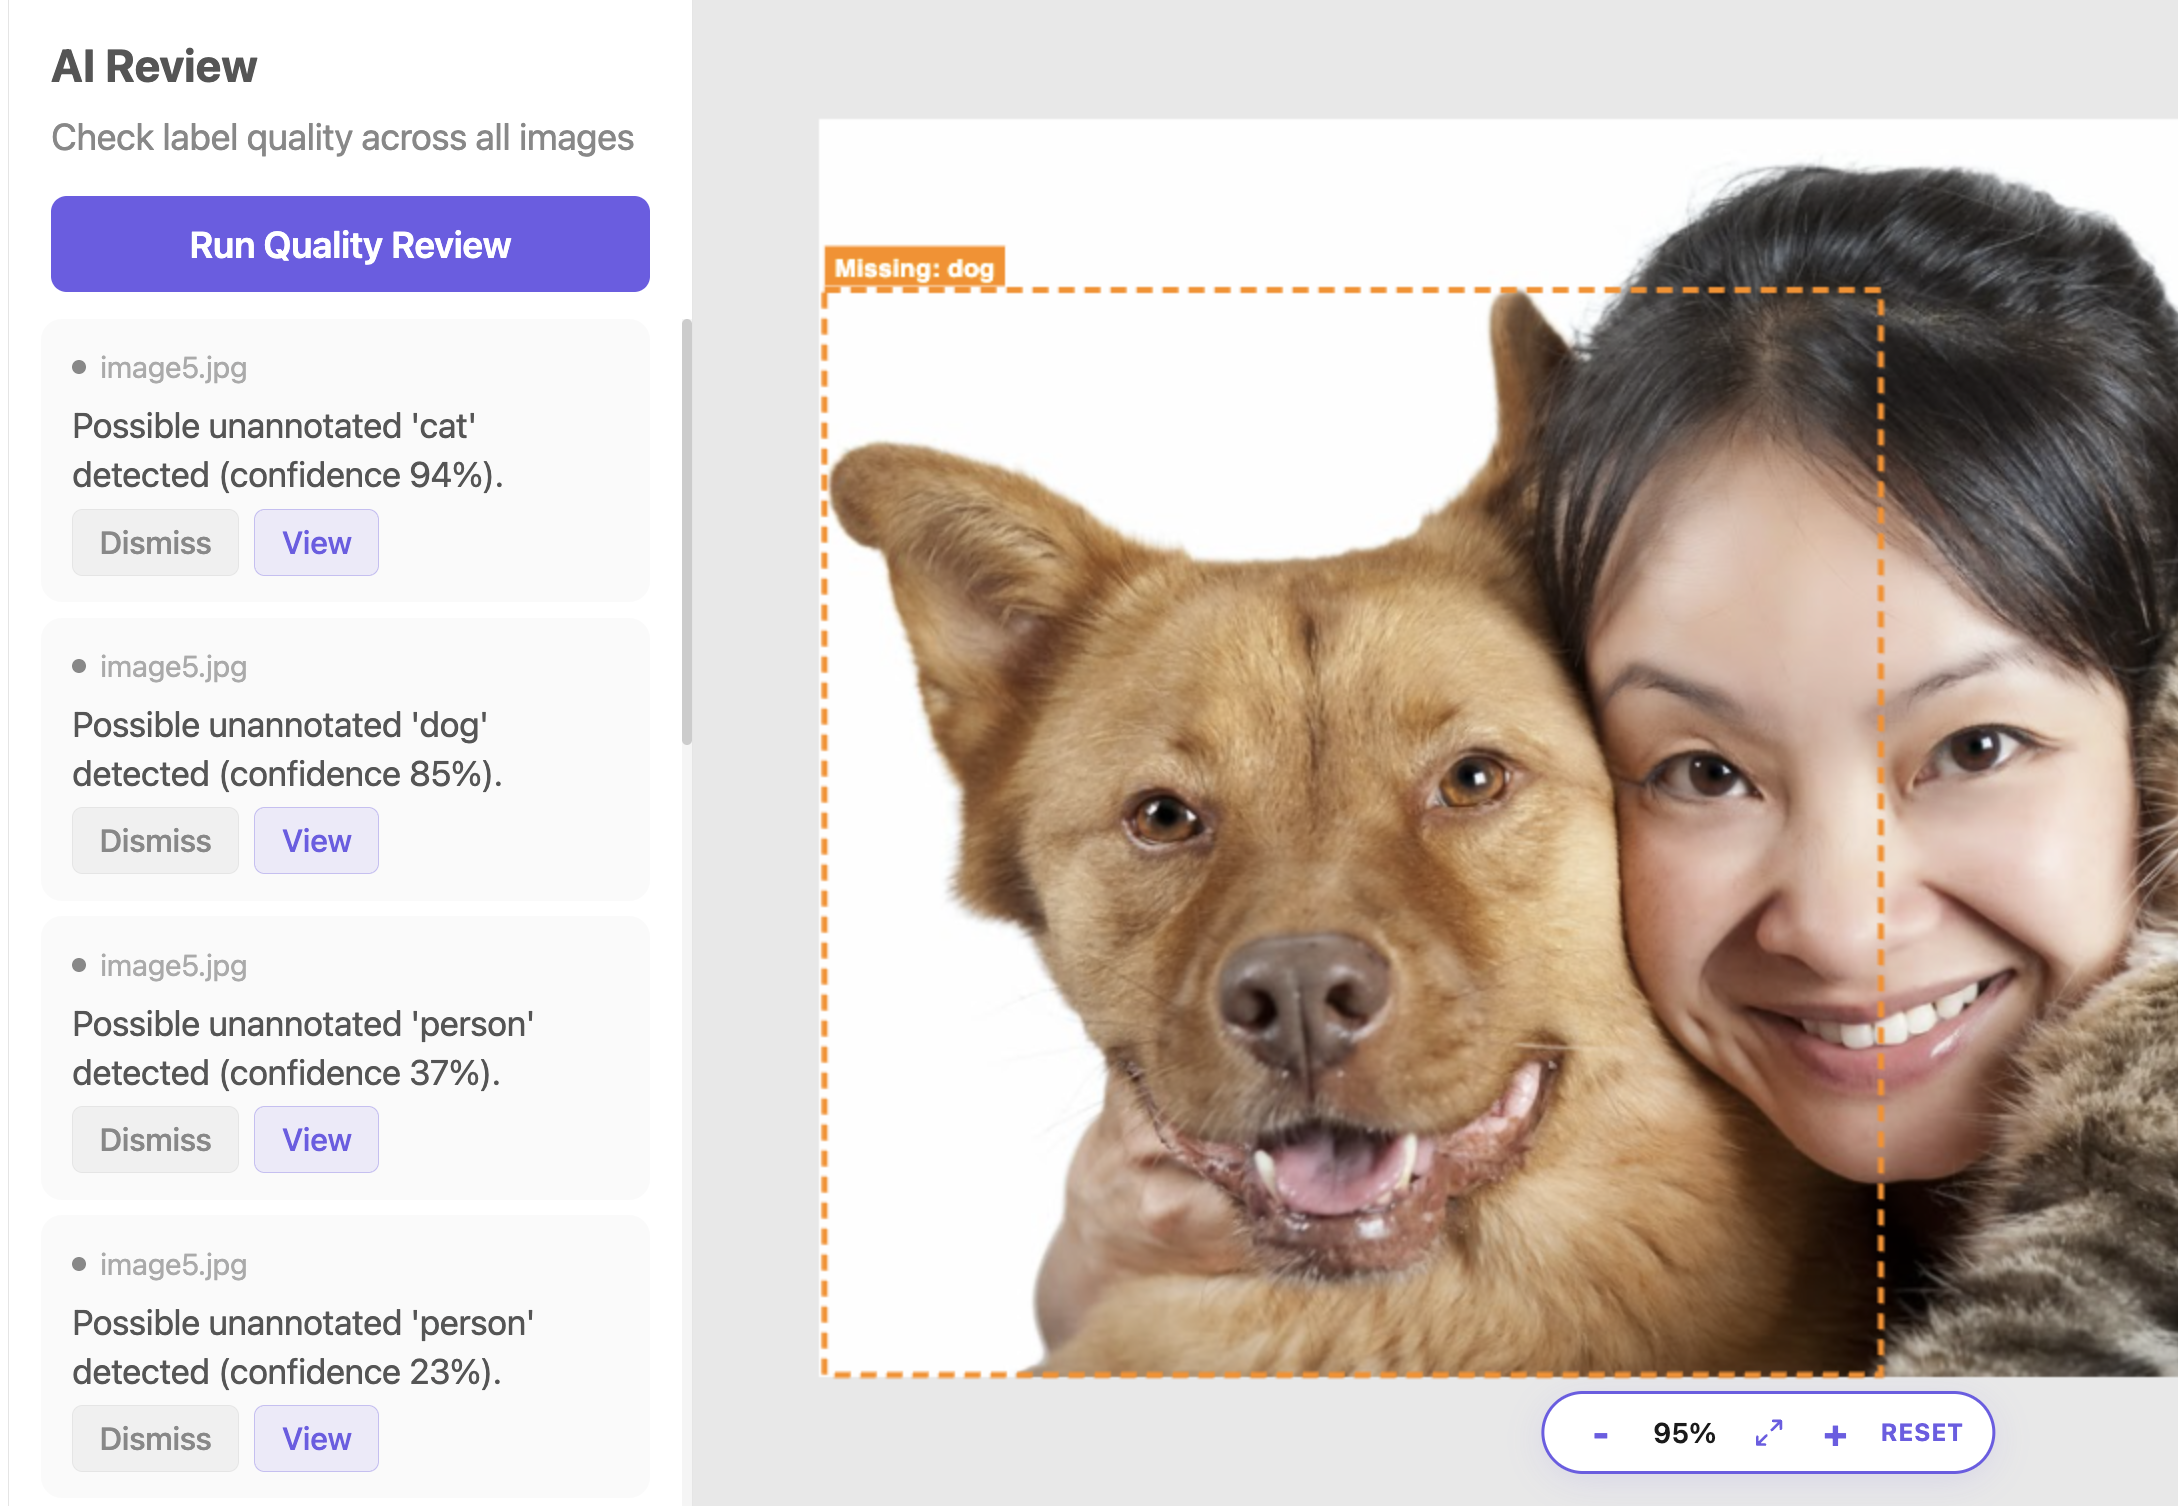Select the 'cat' detection card text
Image resolution: width=2178 pixels, height=1506 pixels.
coord(288,450)
